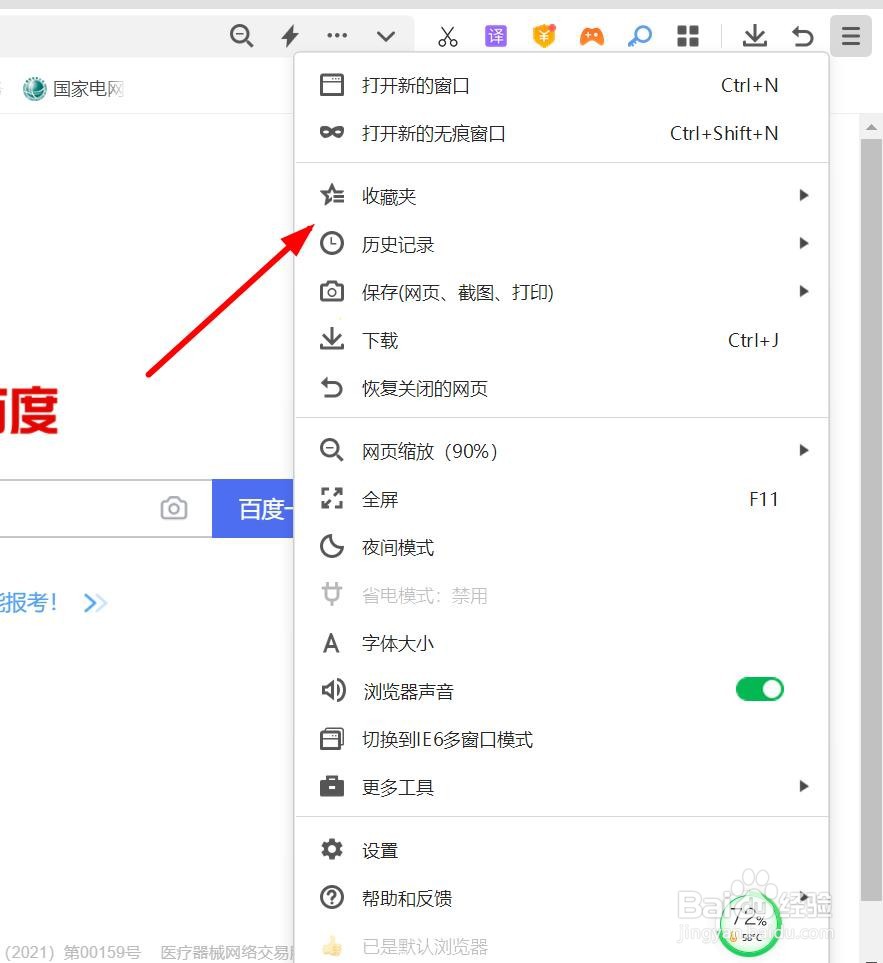The image size is (883, 963).
Task: Click the restore closed pages toolbar icon
Action: [803, 35]
